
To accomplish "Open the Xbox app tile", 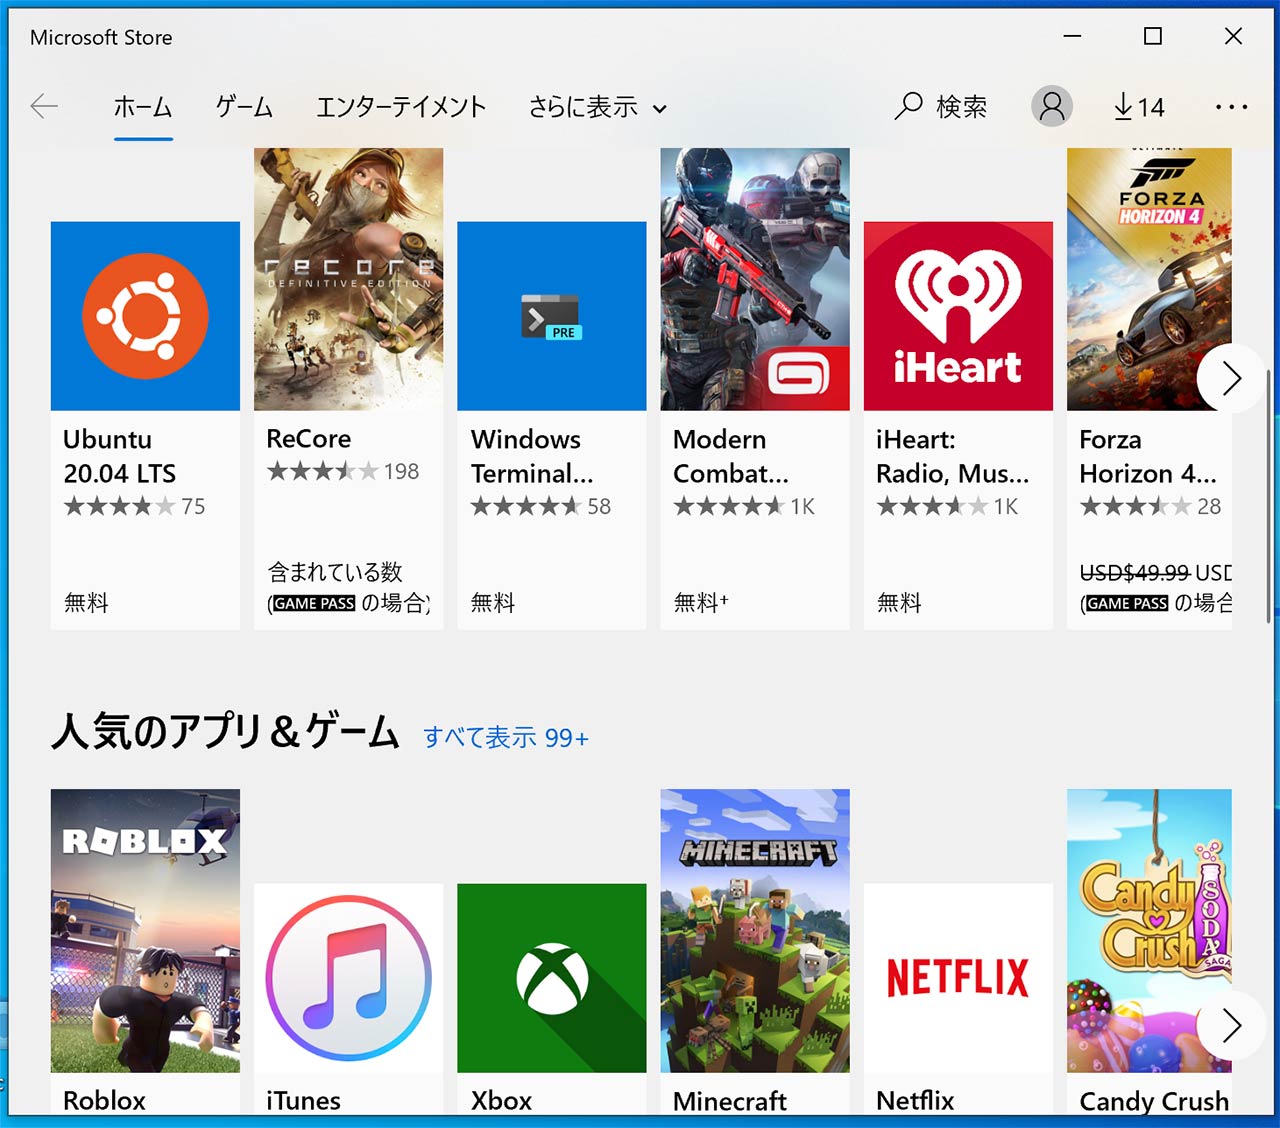I will tap(551, 978).
